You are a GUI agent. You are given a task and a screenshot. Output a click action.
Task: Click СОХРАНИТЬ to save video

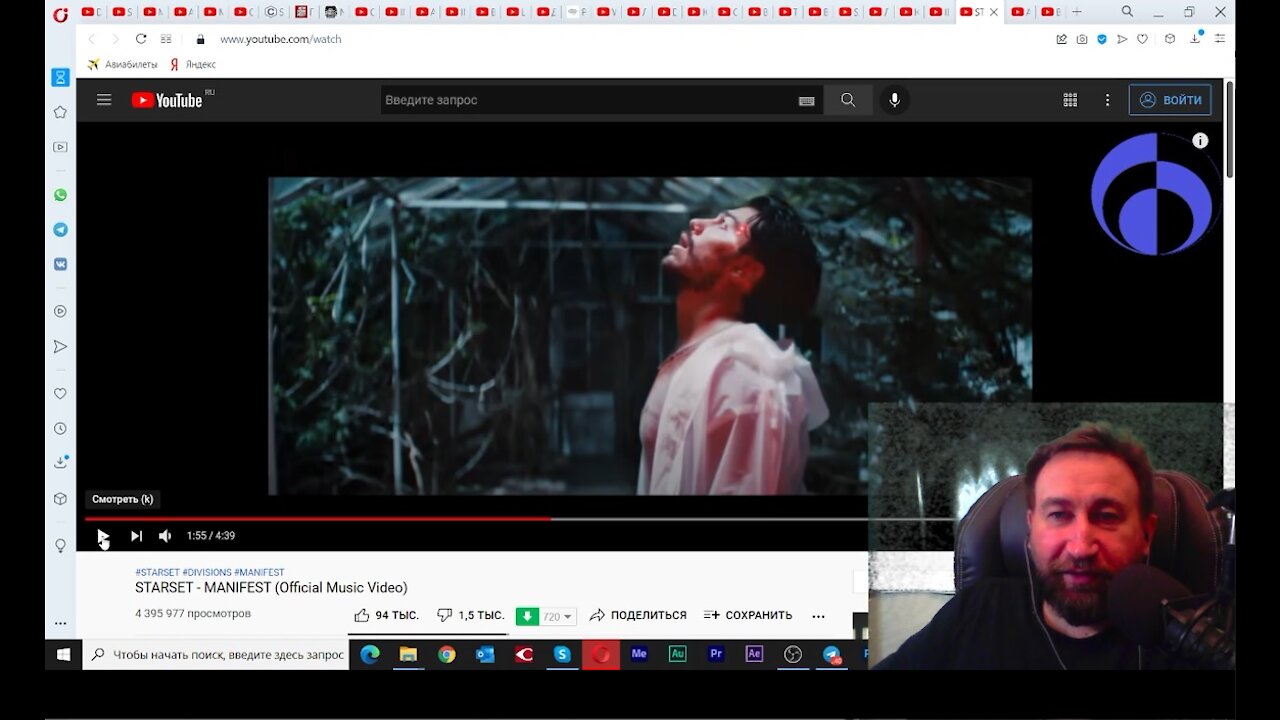[x=748, y=615]
